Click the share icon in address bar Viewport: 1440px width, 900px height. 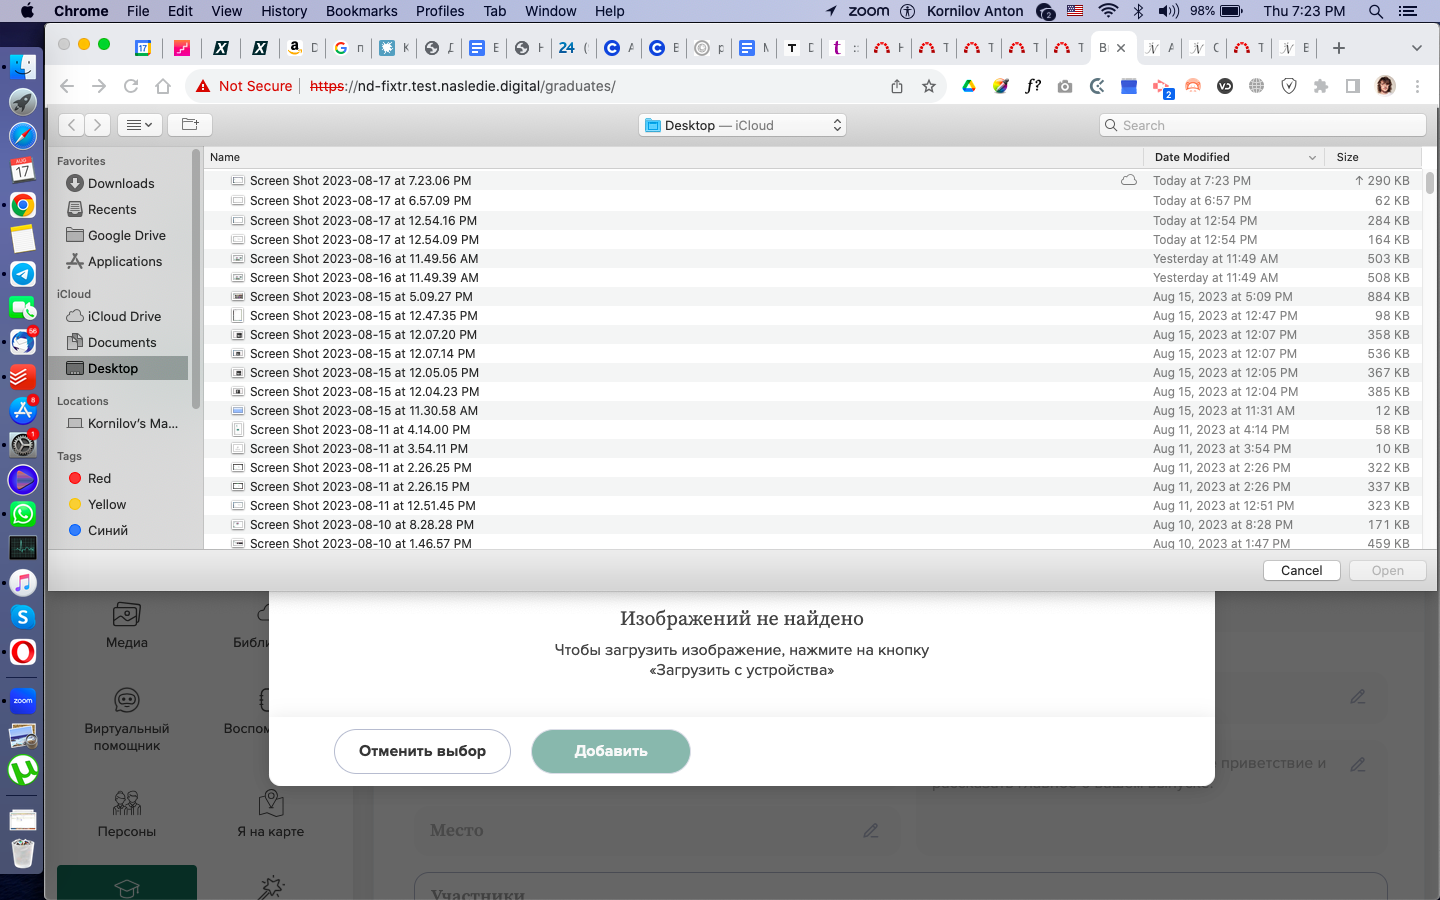[x=897, y=86]
